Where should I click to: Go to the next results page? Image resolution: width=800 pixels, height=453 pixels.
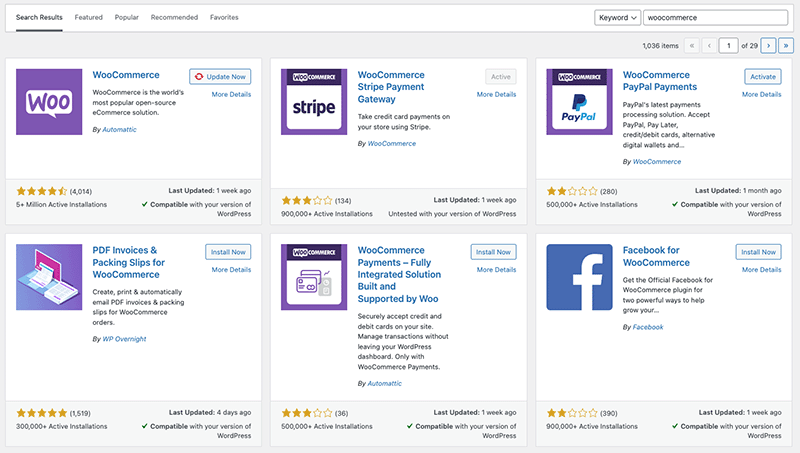(x=768, y=45)
